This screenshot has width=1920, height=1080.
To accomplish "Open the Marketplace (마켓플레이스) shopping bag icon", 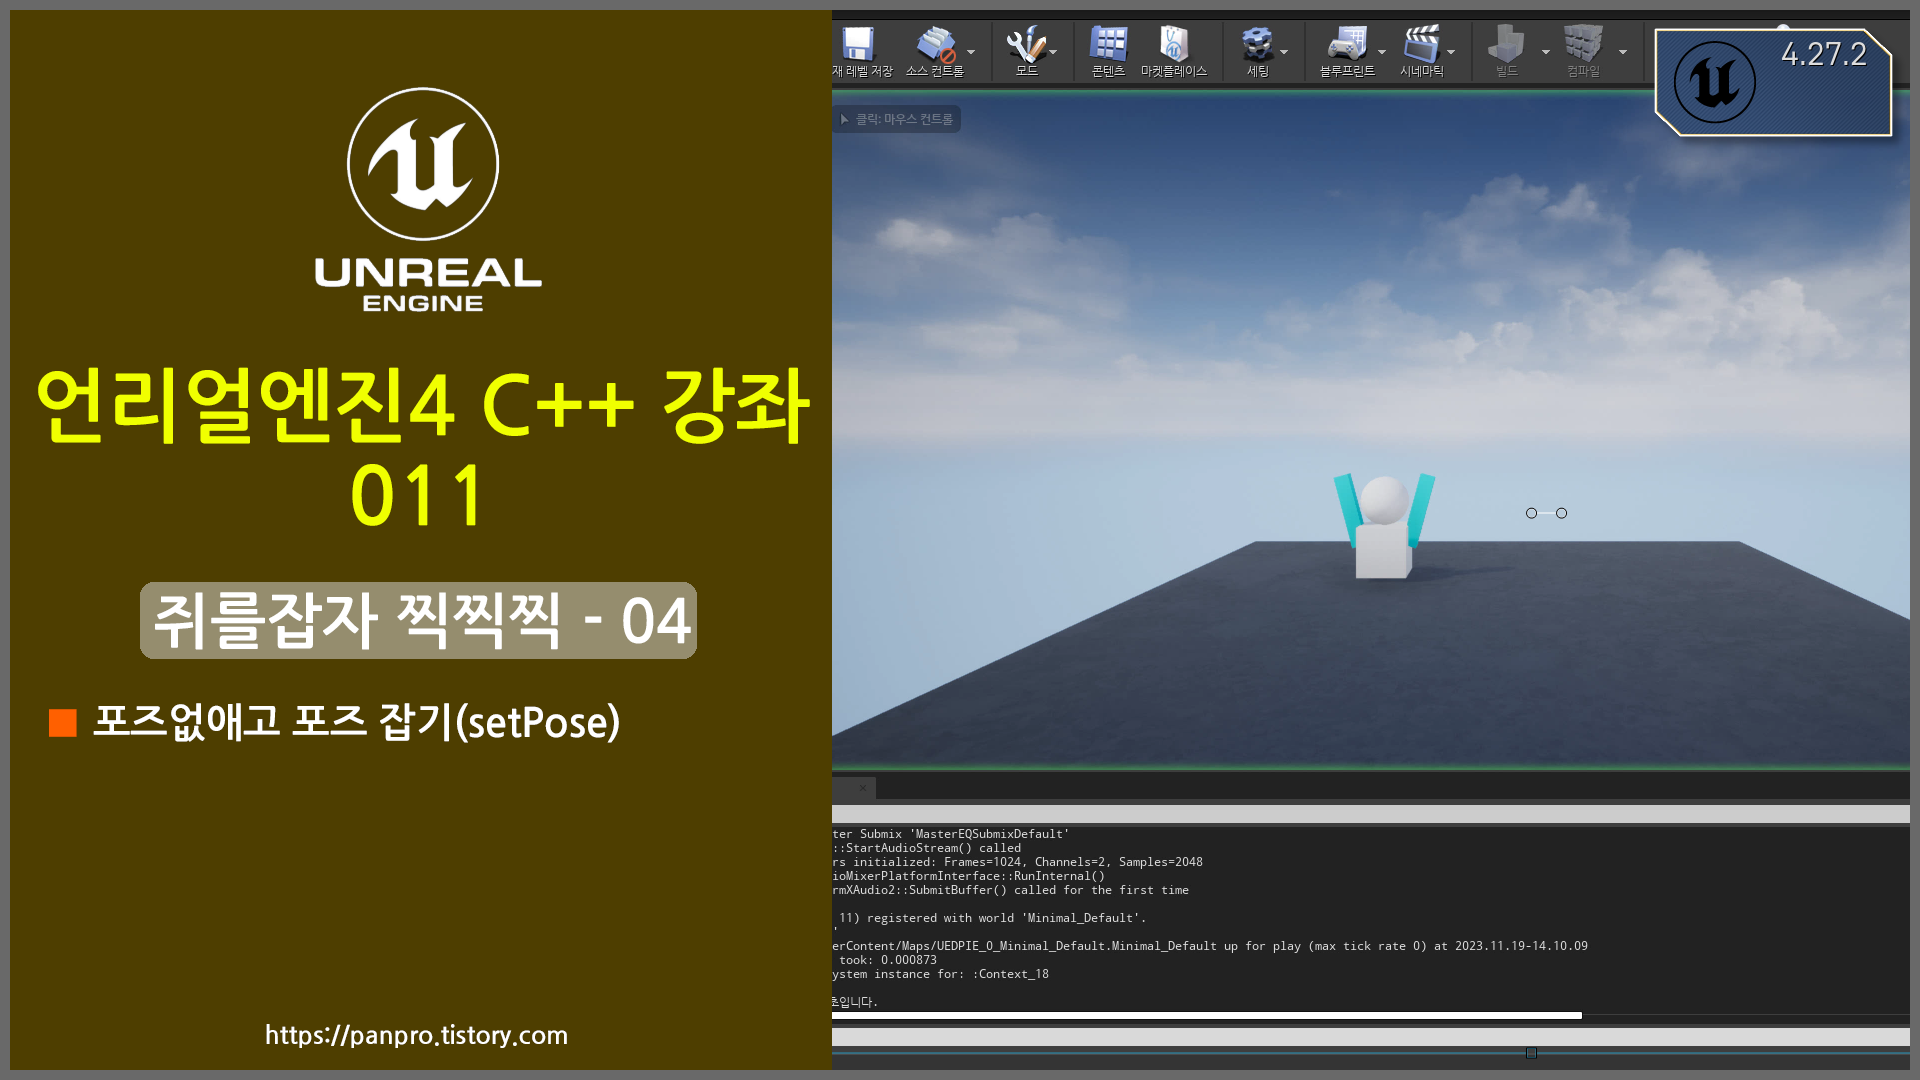I will tap(1174, 45).
